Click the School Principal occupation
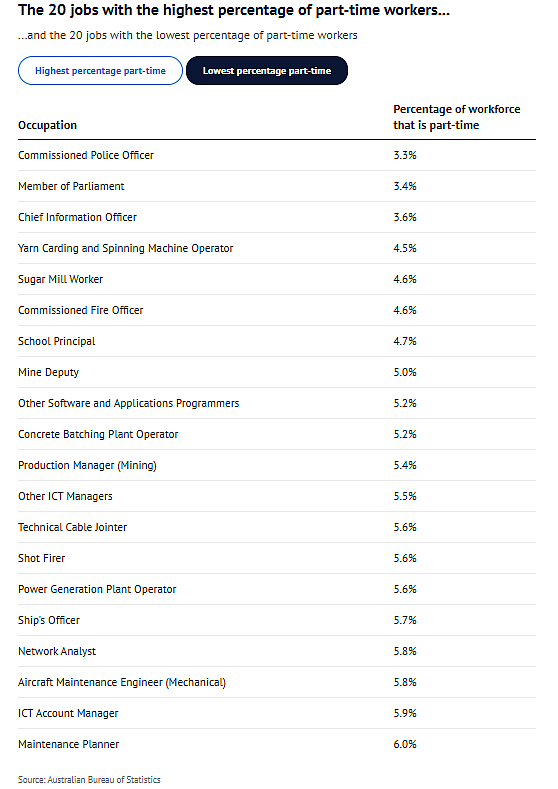 coord(56,341)
